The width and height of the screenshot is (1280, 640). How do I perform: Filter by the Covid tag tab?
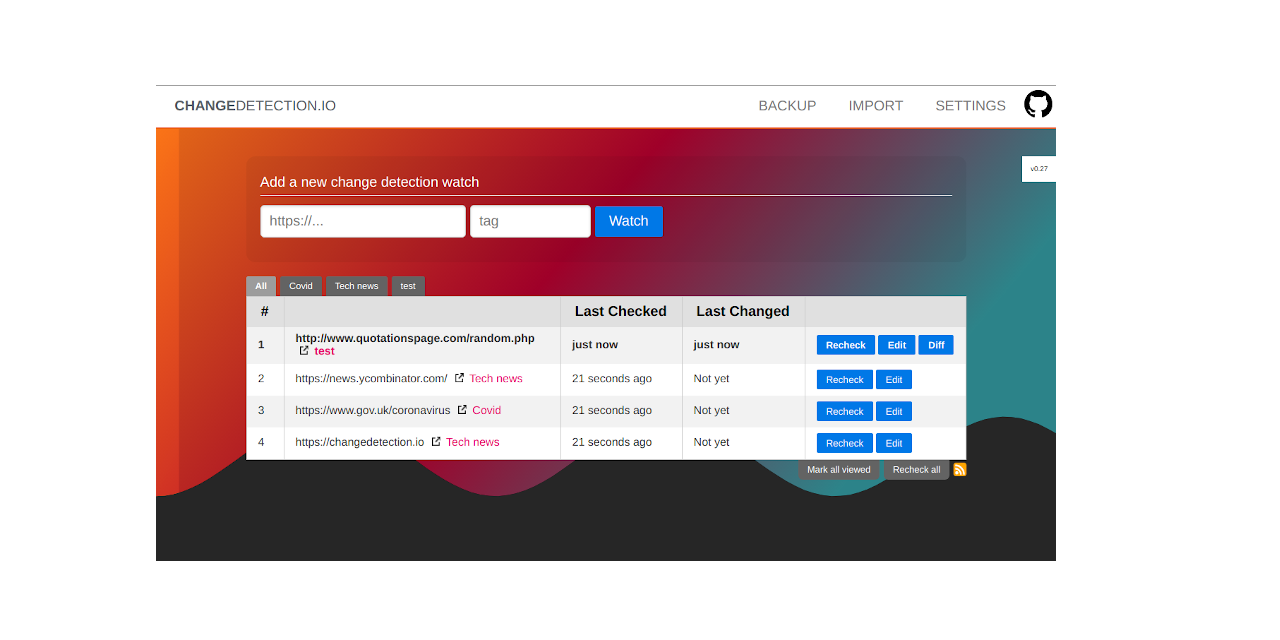pos(301,286)
